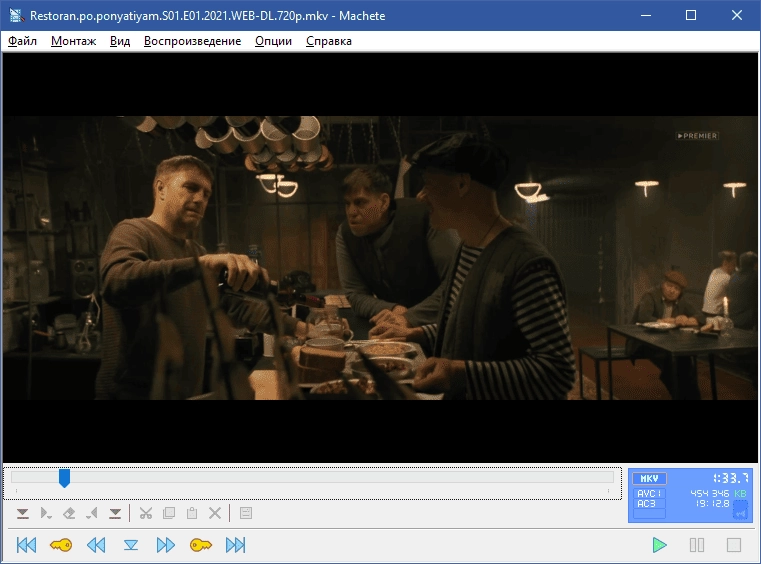Click the middle of the timeline seek bar
Image resolution: width=761 pixels, height=564 pixels.
[x=312, y=477]
